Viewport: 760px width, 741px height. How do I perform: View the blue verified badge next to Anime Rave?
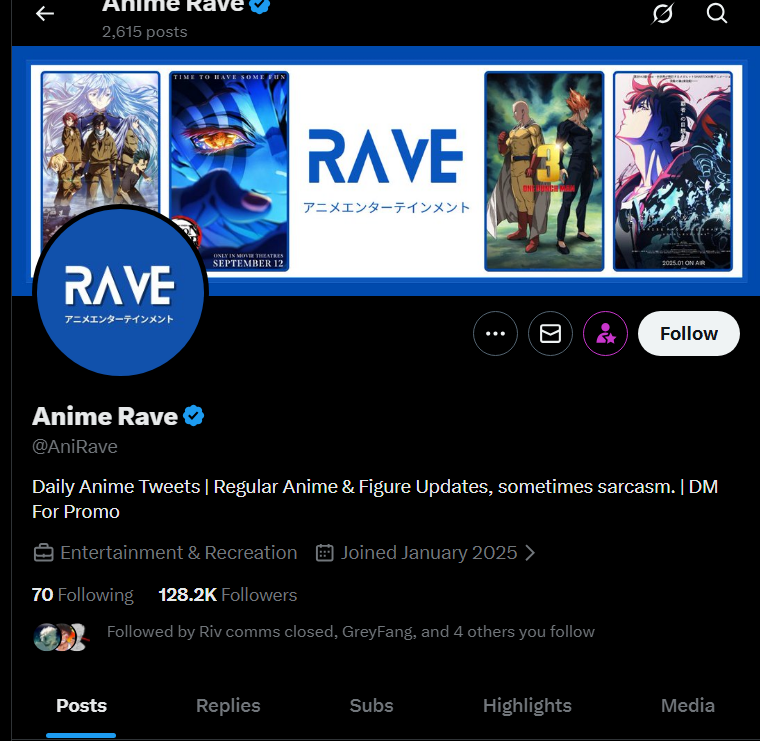click(x=193, y=416)
